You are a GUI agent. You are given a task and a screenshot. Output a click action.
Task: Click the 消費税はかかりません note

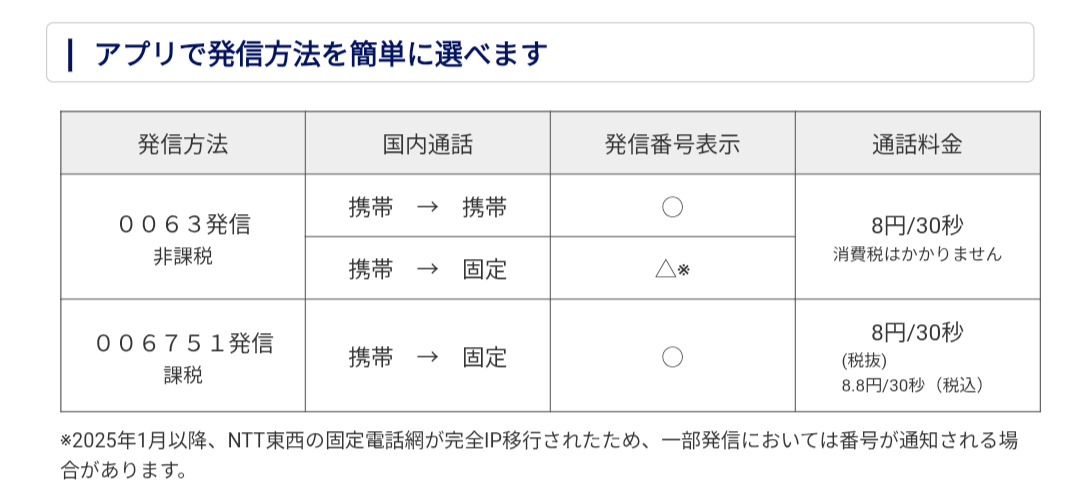pos(917,254)
